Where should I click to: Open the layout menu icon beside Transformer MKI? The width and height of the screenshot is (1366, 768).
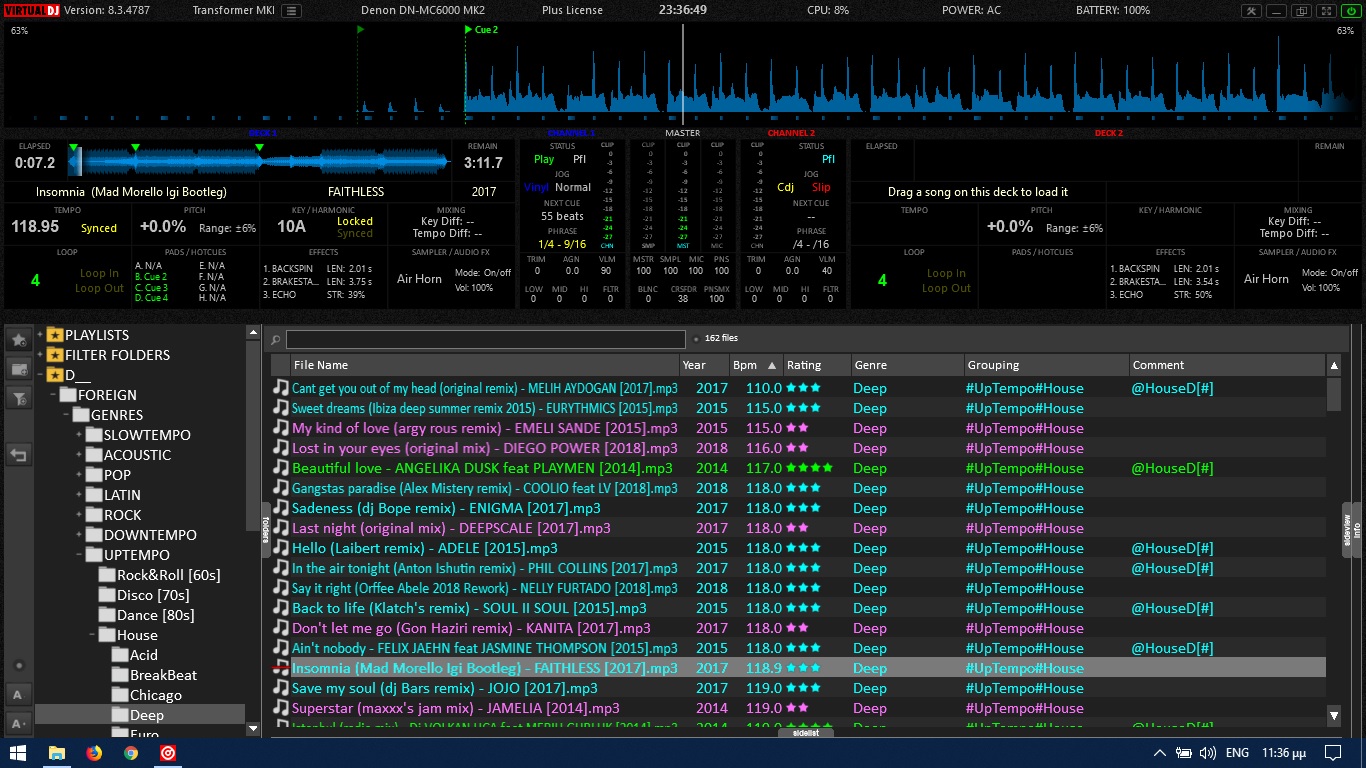tap(290, 11)
